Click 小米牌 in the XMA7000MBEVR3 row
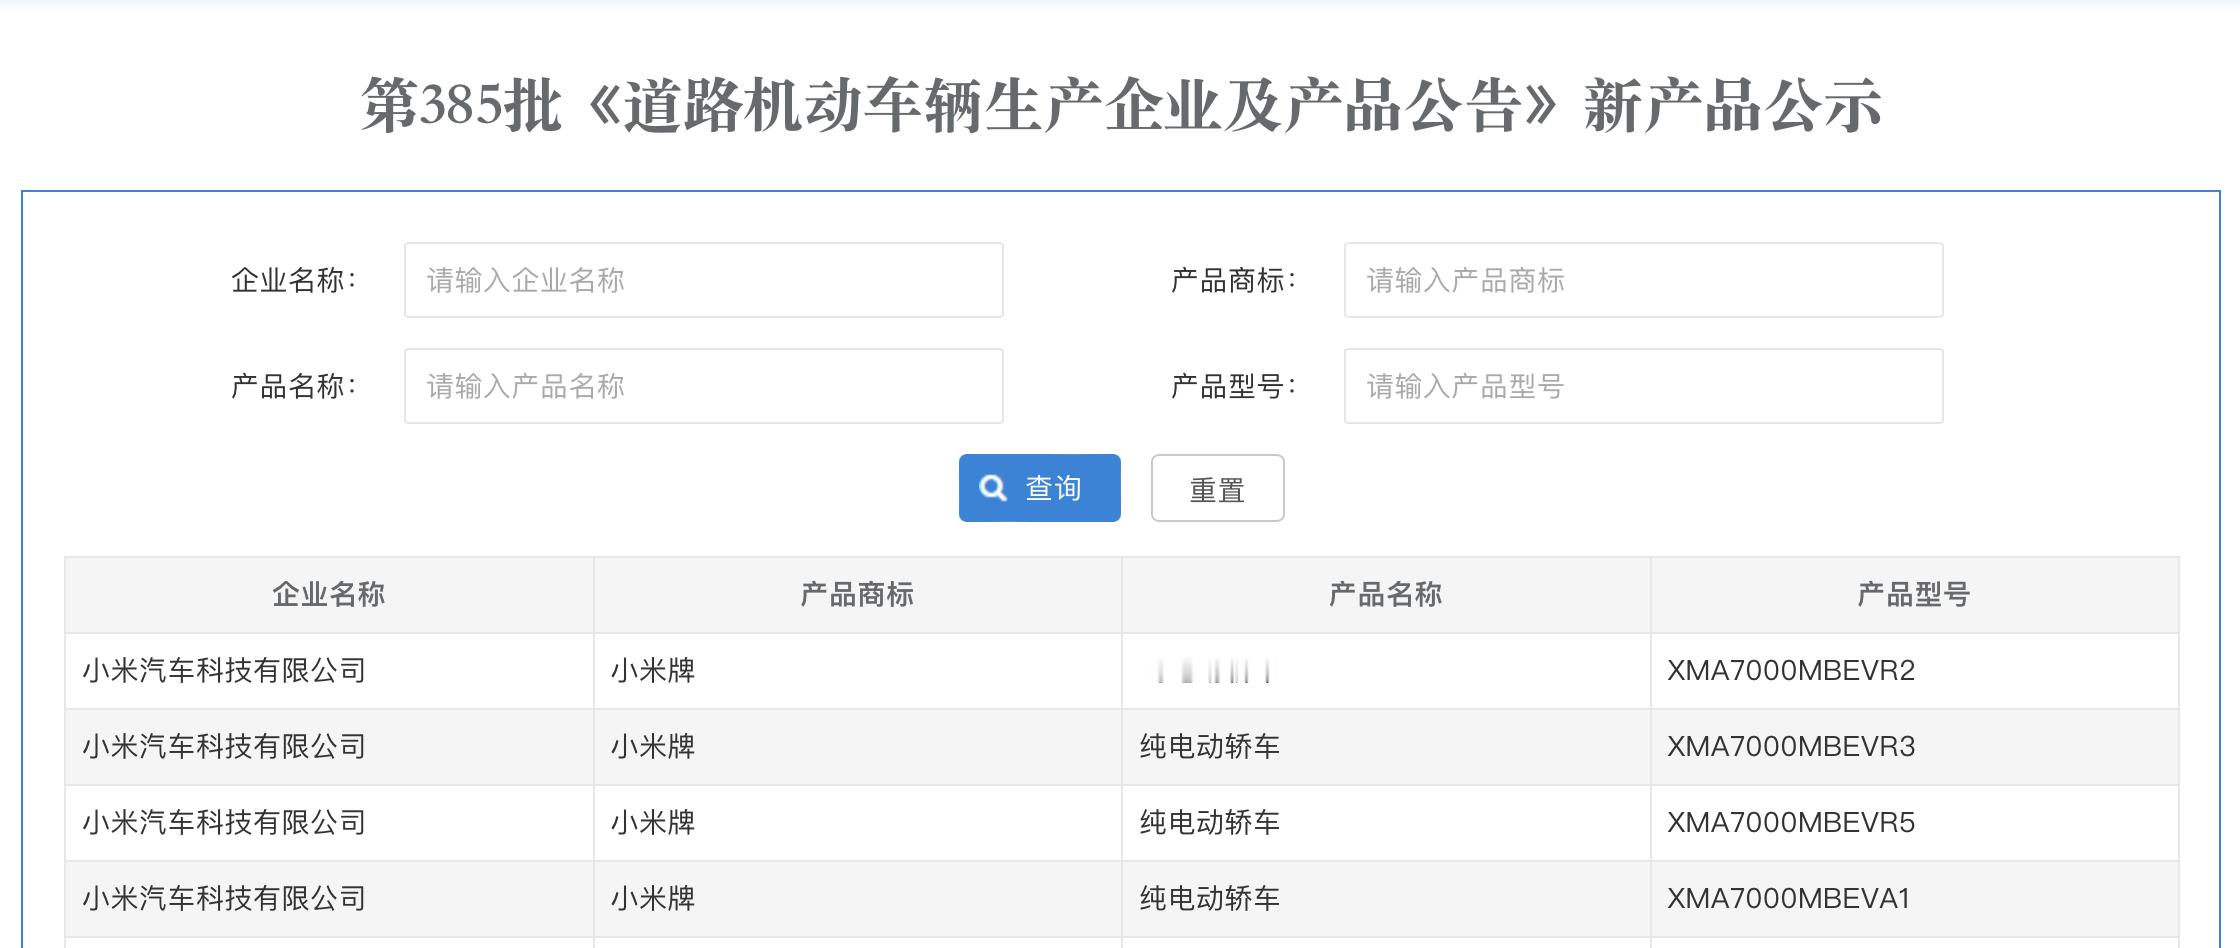Screen dimensions: 2240x948 (x=653, y=746)
